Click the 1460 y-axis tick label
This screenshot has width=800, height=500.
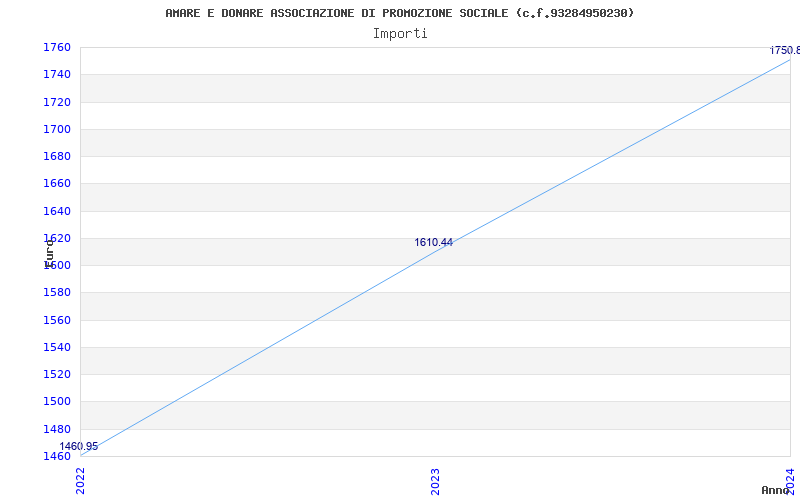click(x=57, y=456)
